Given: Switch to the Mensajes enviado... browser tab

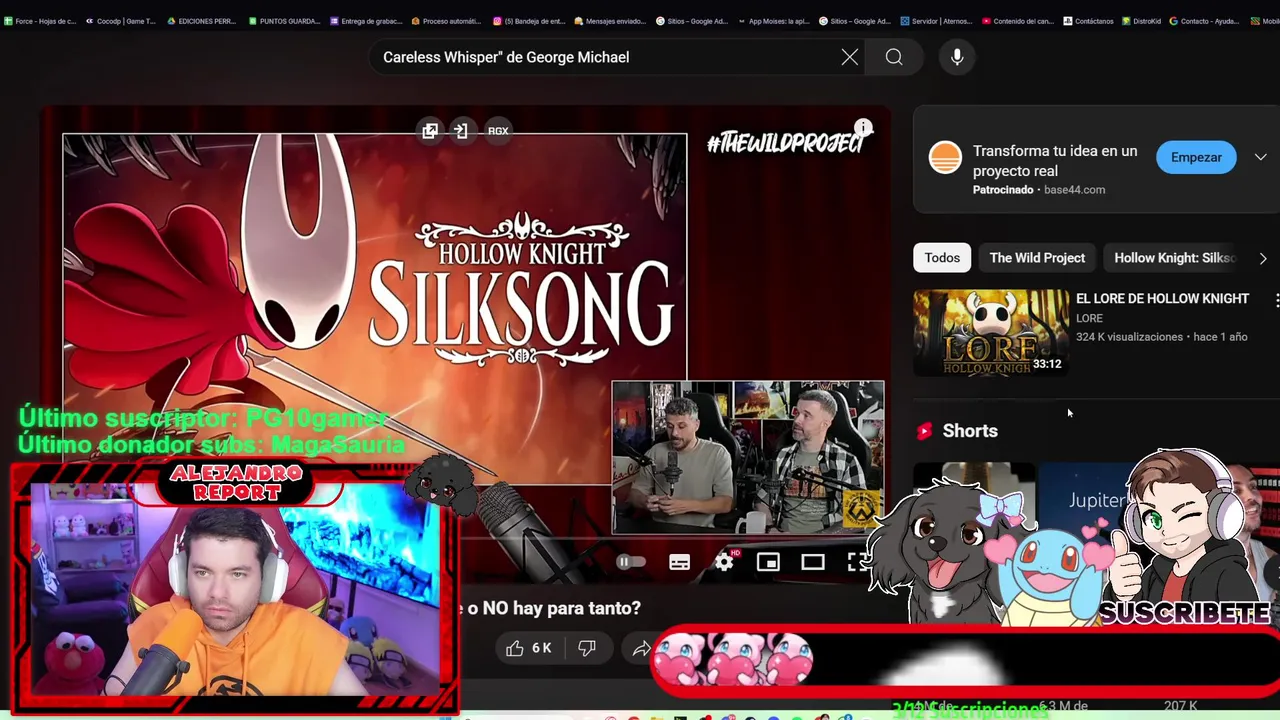Looking at the screenshot, I should (x=609, y=20).
